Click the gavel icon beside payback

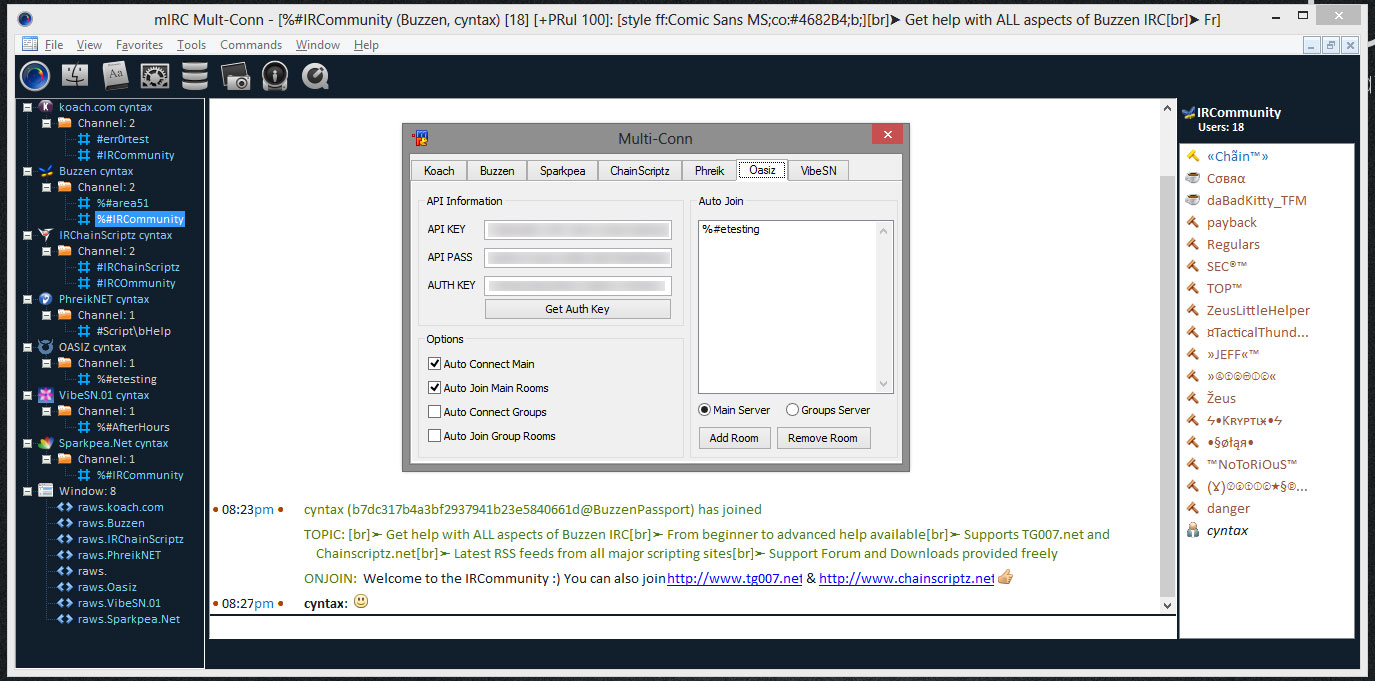click(x=1193, y=222)
